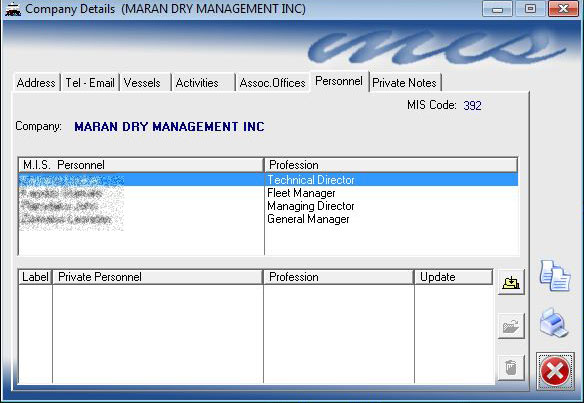
Task: Select the Technical Director row
Action: pos(268,180)
